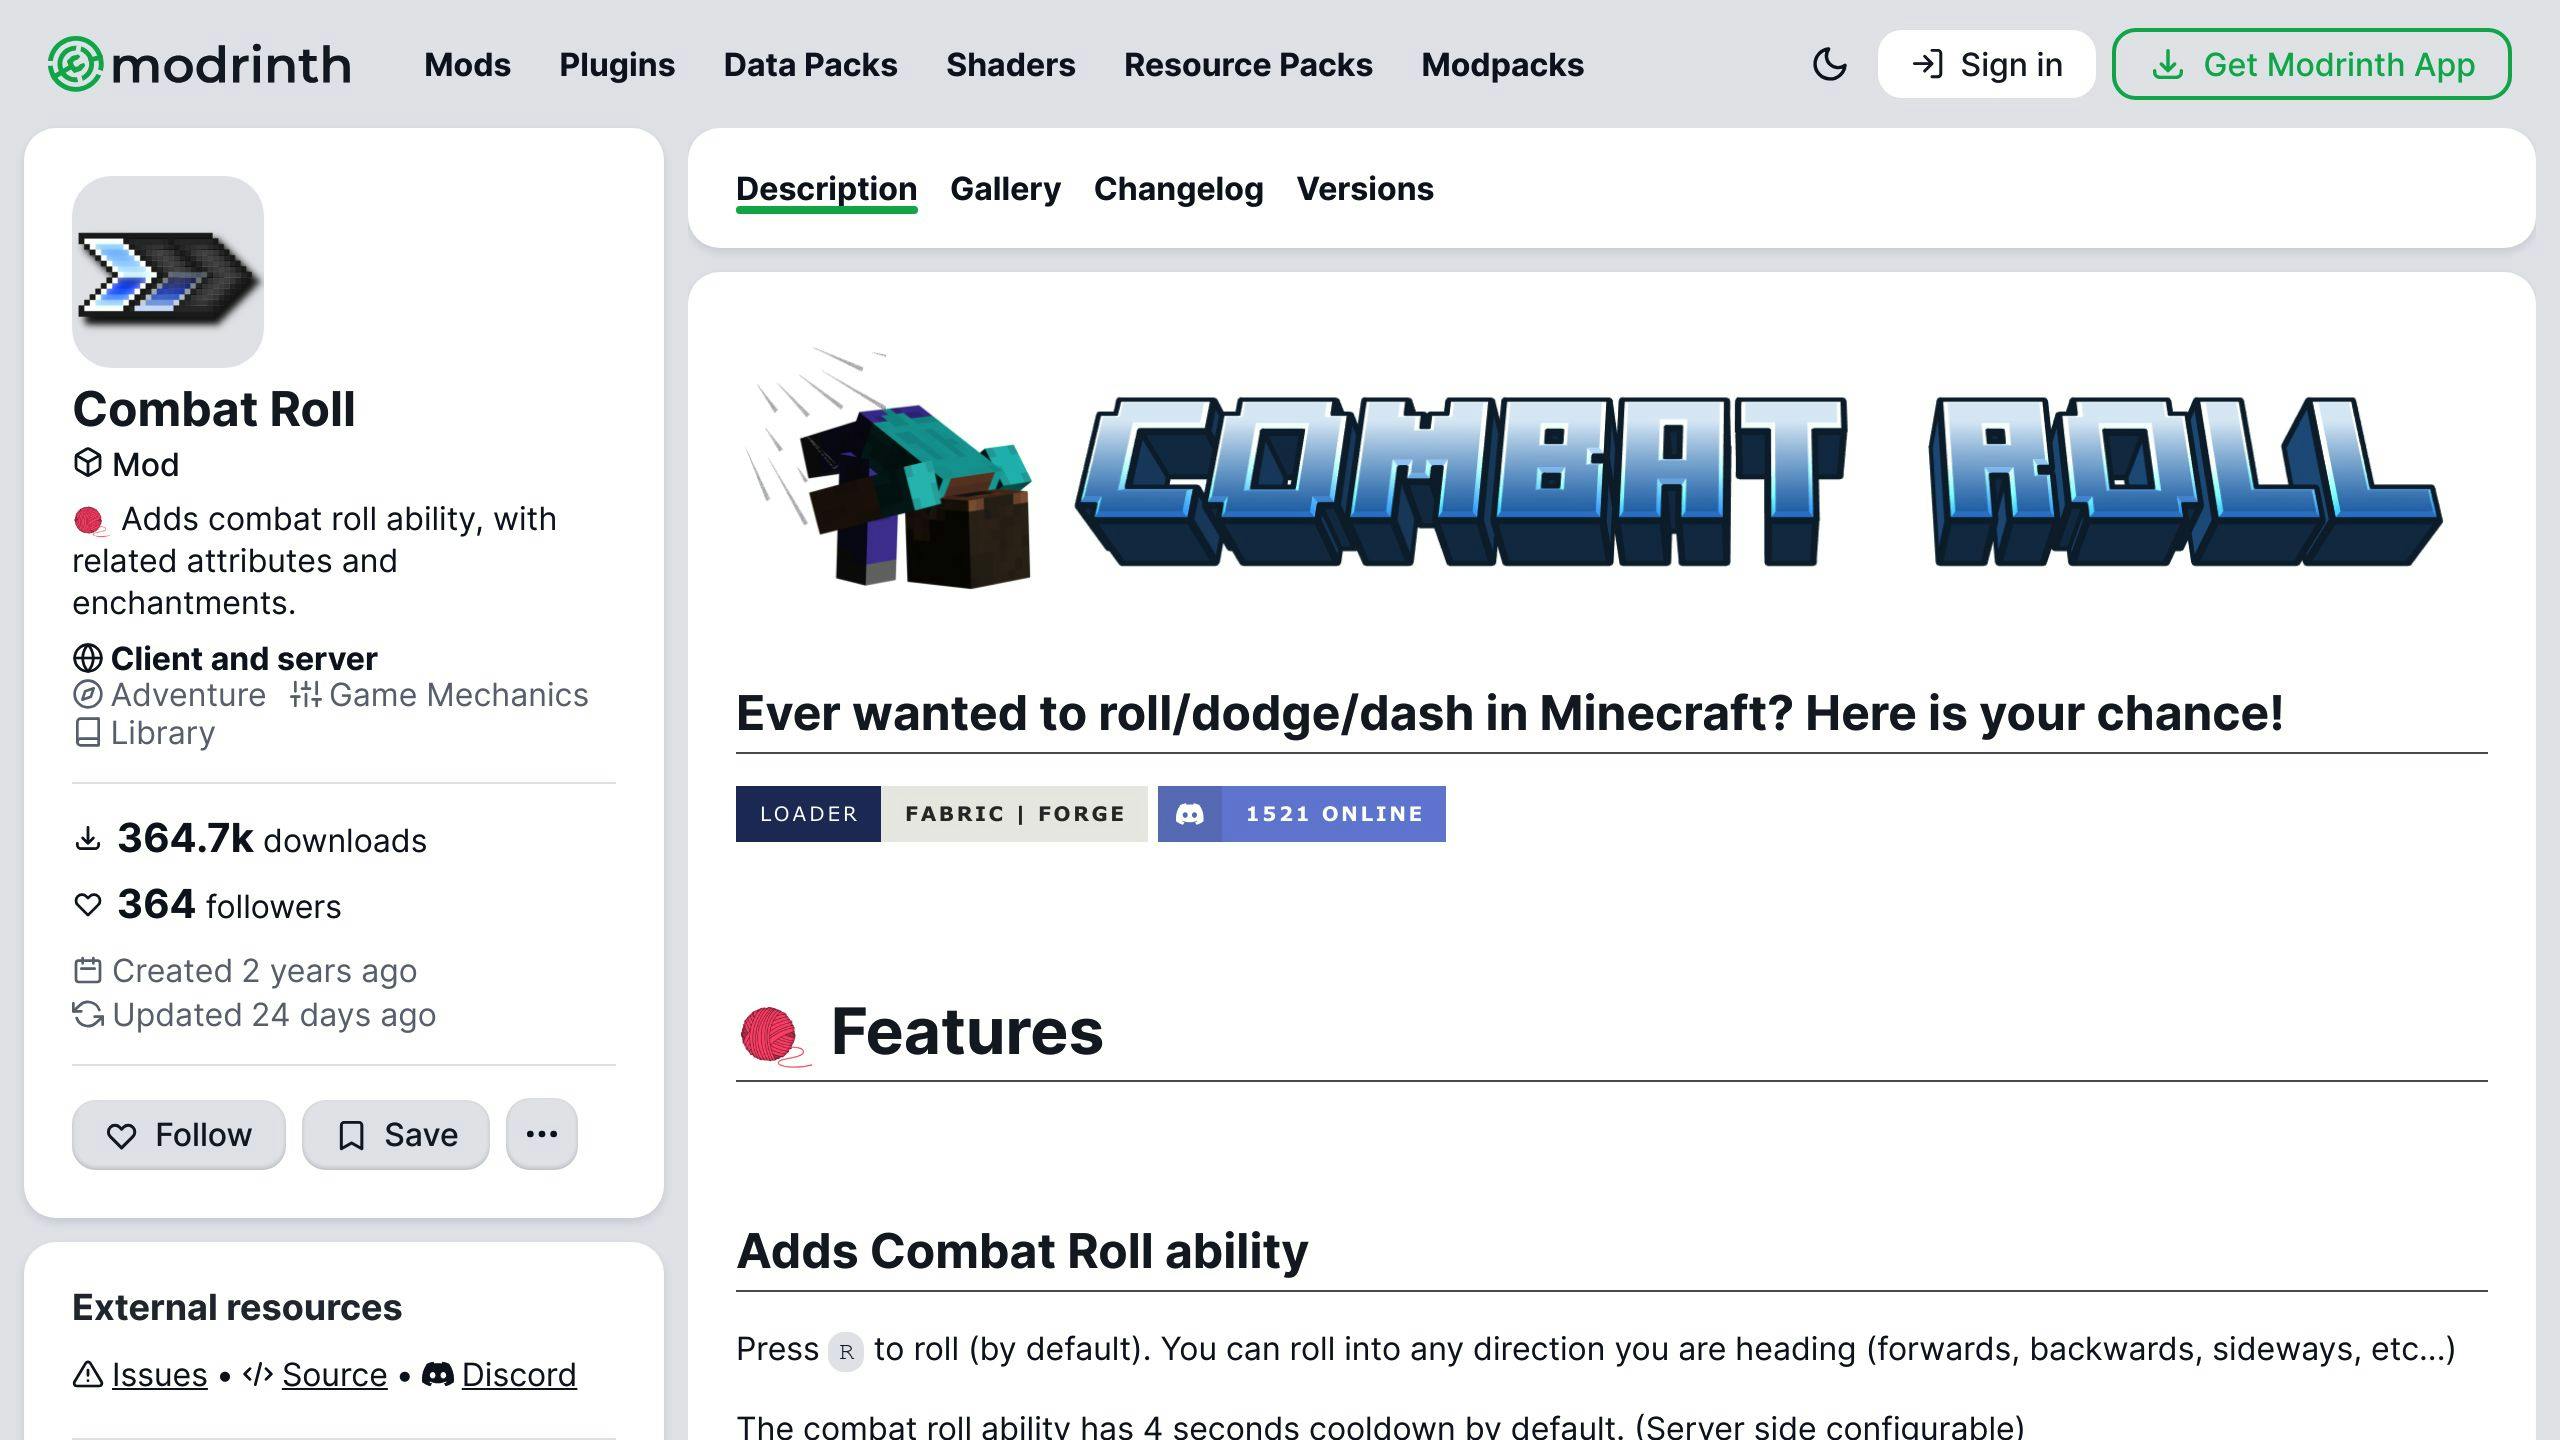Click the R key badge
The height and width of the screenshot is (1440, 2560).
tap(846, 1352)
